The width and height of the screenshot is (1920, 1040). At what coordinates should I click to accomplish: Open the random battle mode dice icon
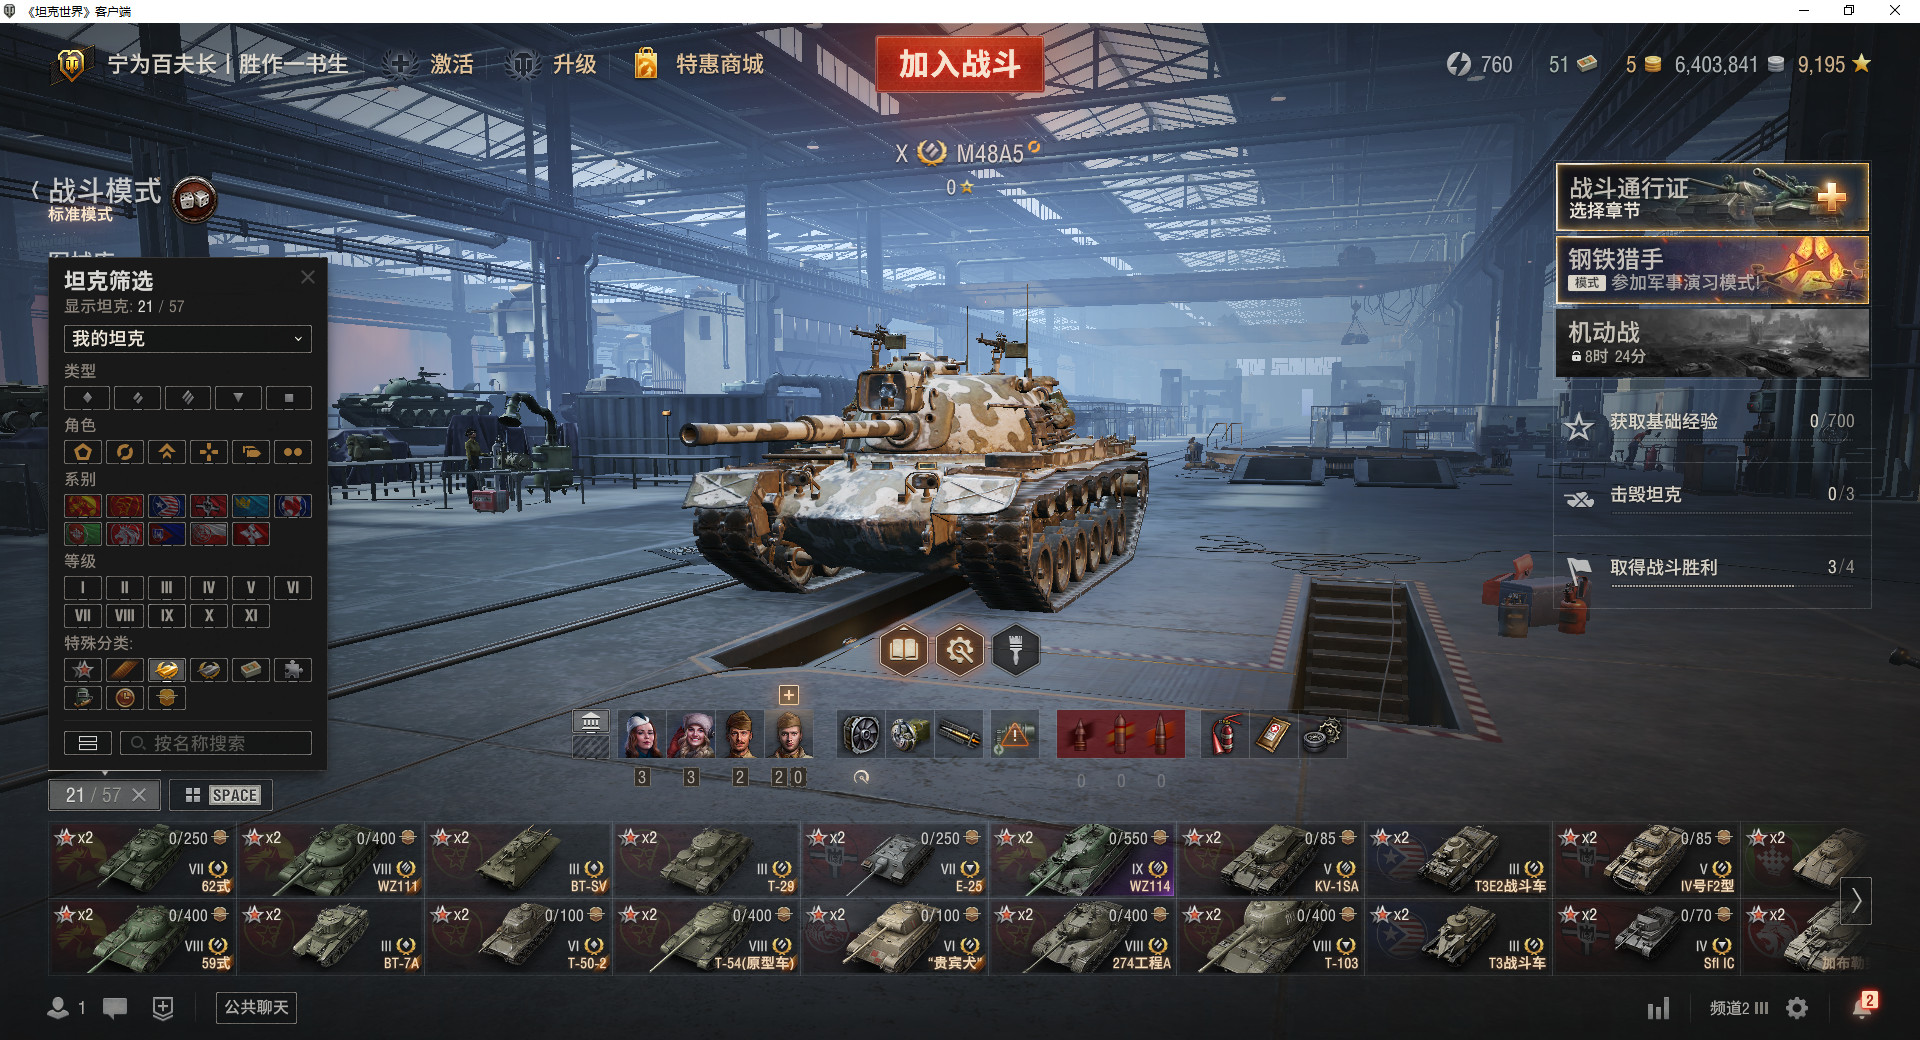point(195,200)
